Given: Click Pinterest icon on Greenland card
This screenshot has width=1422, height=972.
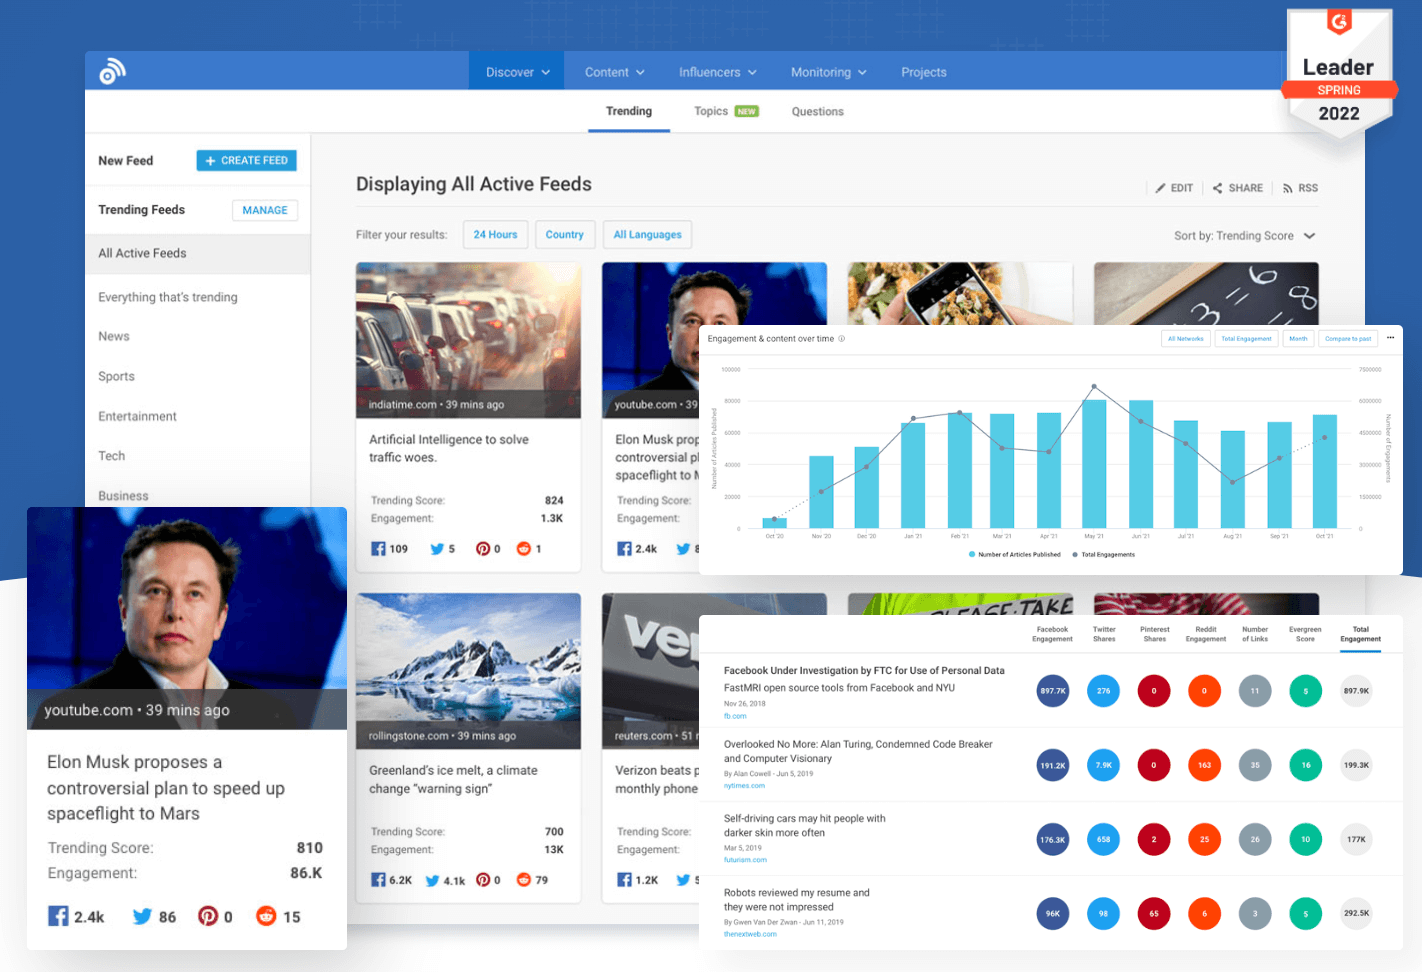Looking at the screenshot, I should point(483,880).
